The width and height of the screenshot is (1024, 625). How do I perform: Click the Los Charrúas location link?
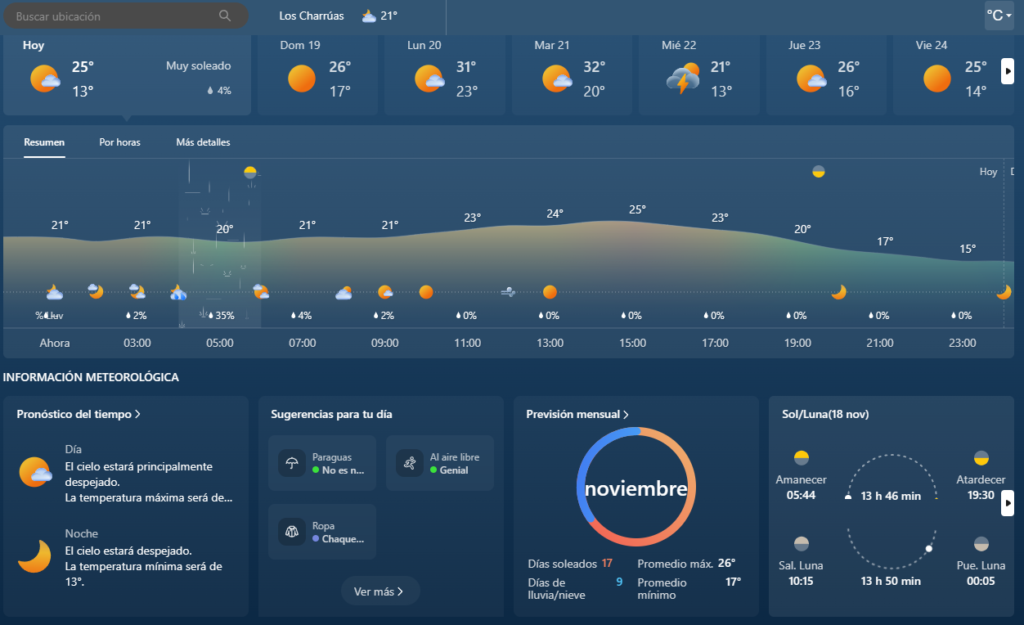[311, 16]
